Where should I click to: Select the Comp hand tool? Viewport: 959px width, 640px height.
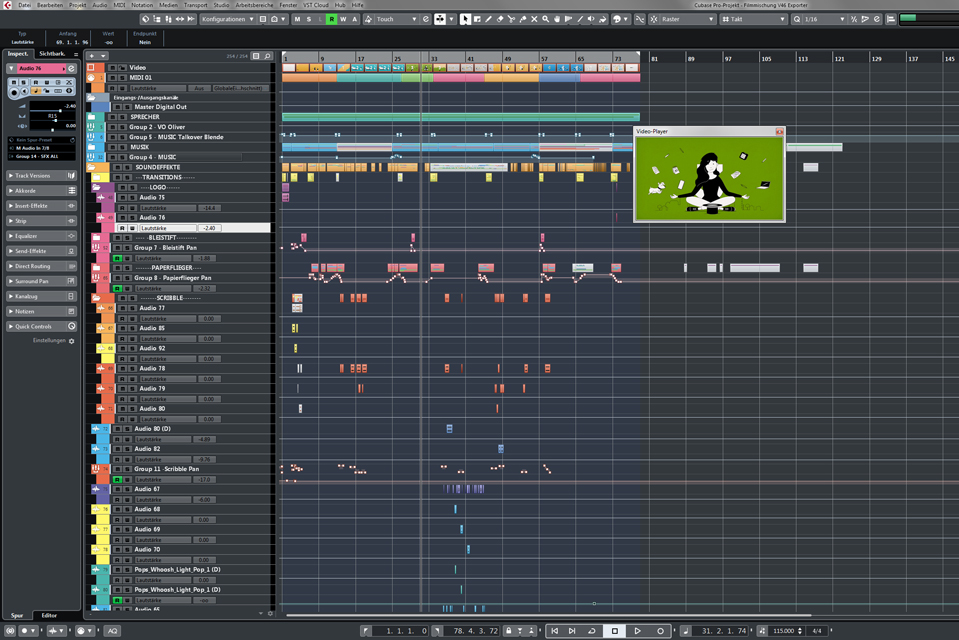coord(557,19)
